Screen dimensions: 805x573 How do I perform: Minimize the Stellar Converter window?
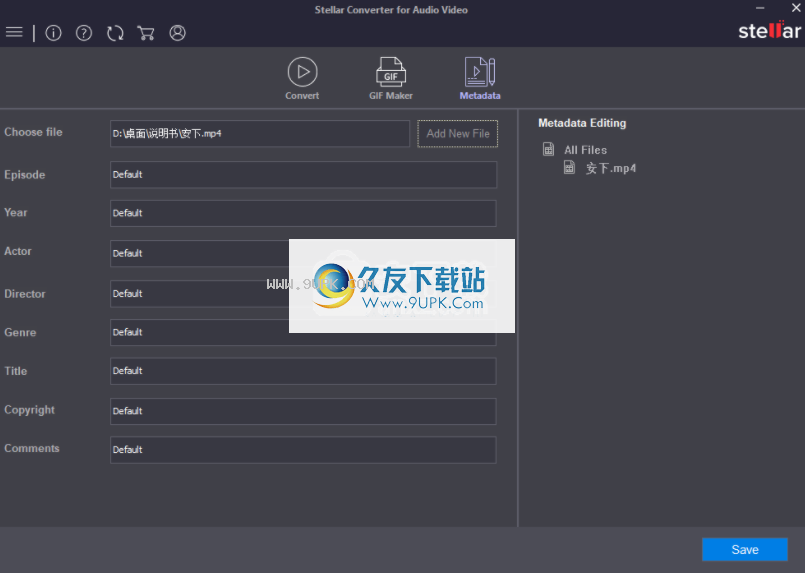coord(760,8)
